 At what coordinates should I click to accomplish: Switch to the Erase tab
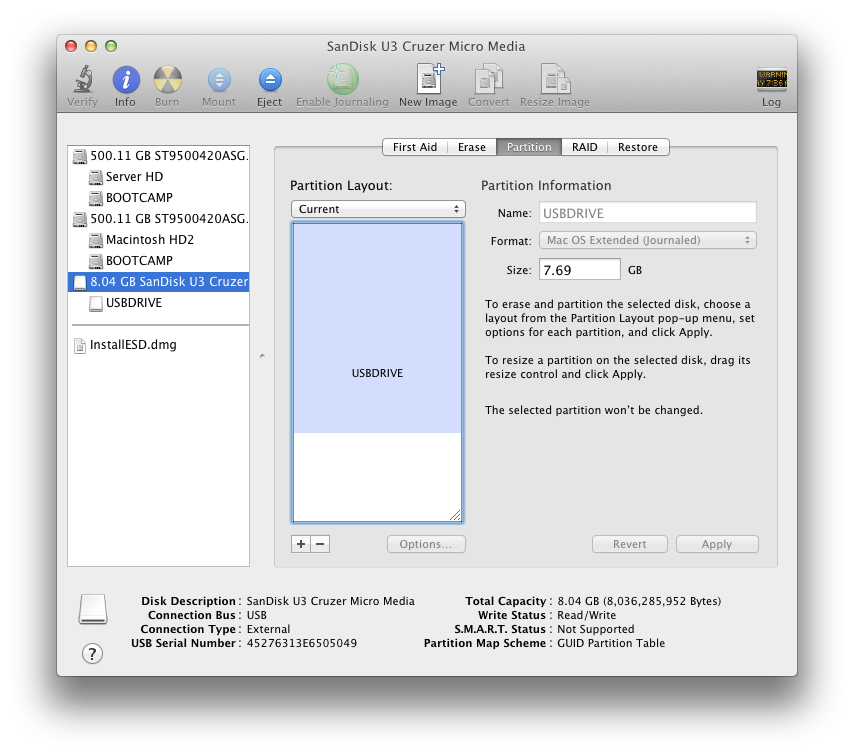click(471, 147)
